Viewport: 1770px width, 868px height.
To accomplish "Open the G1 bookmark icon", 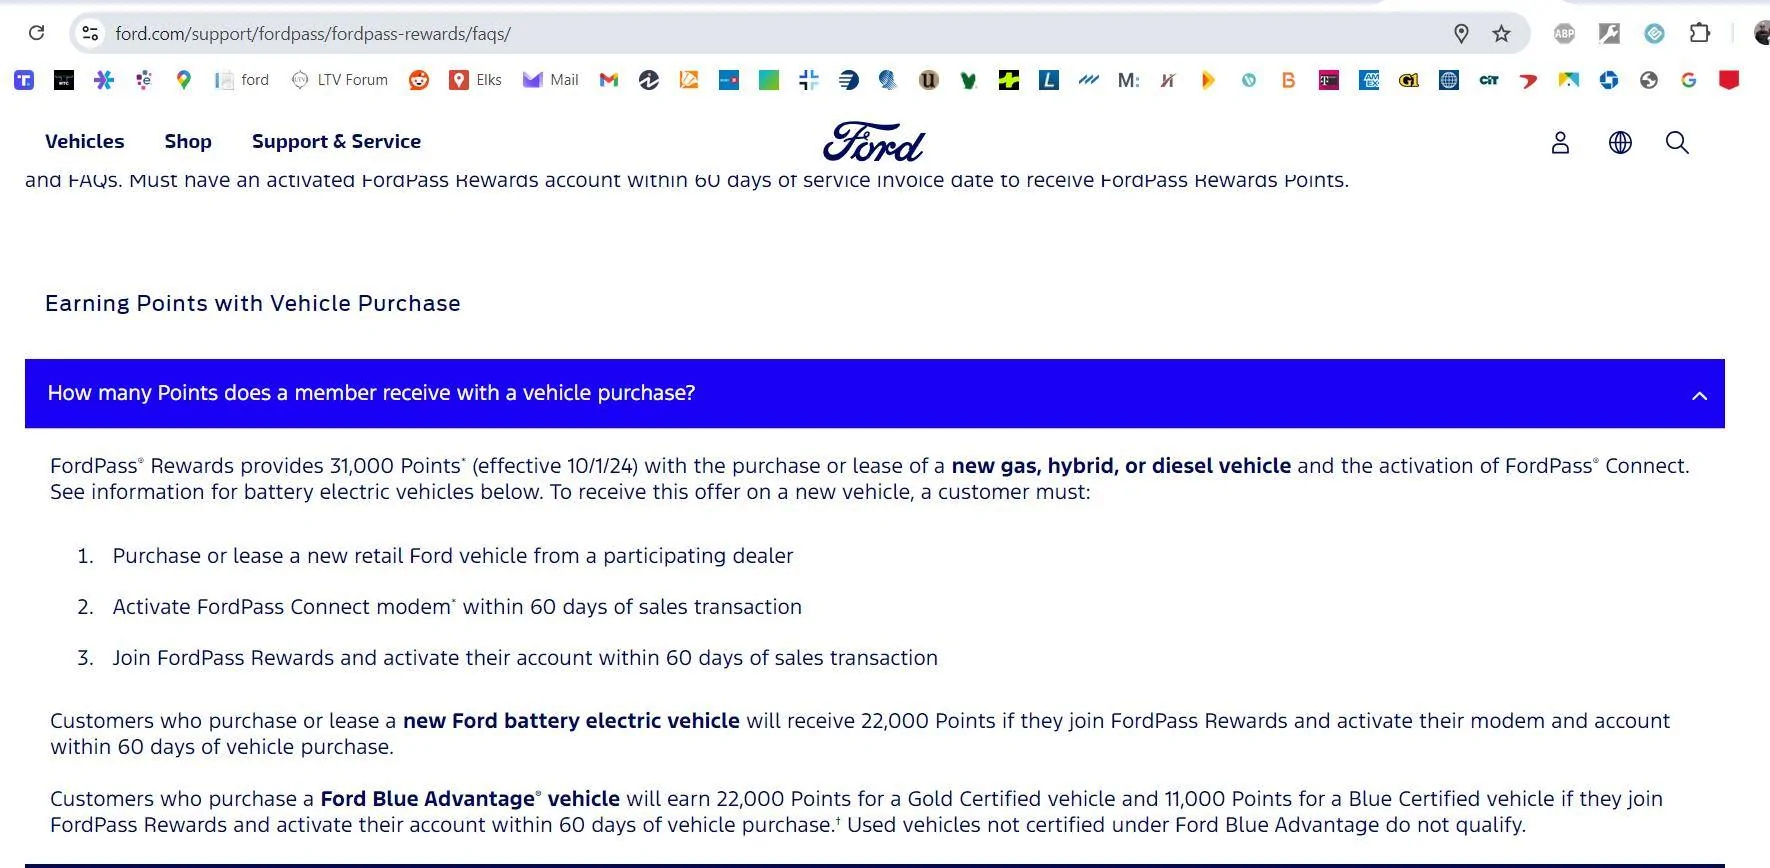I will (x=1409, y=80).
